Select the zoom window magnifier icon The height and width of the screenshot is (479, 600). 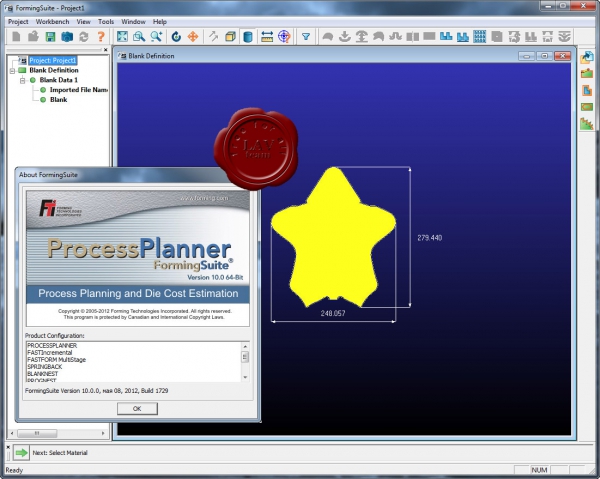point(139,37)
